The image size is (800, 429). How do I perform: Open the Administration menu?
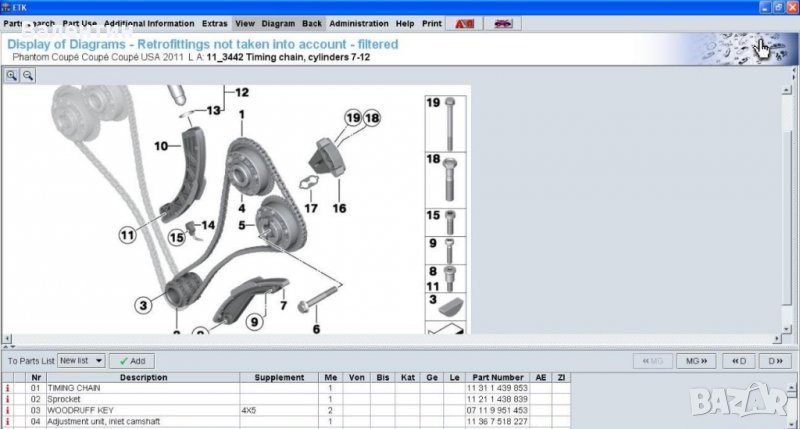coord(358,22)
